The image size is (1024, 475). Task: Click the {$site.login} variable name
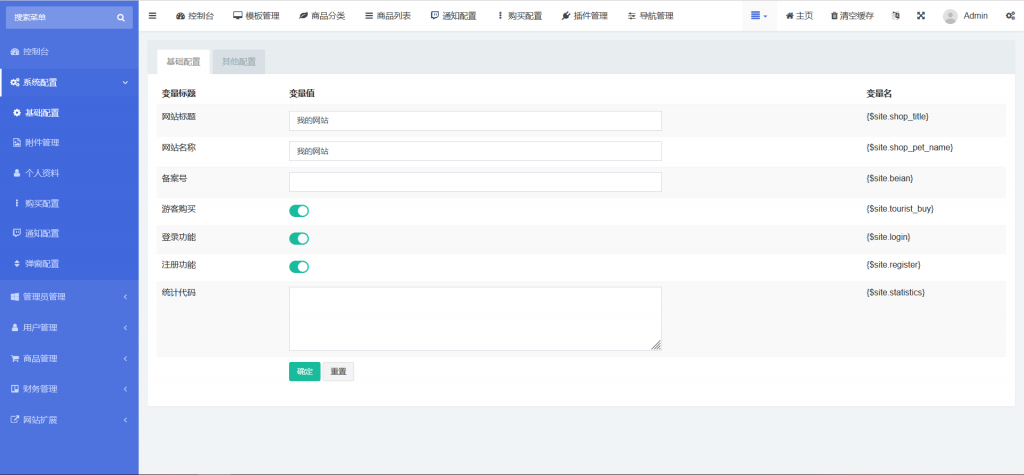tap(888, 237)
